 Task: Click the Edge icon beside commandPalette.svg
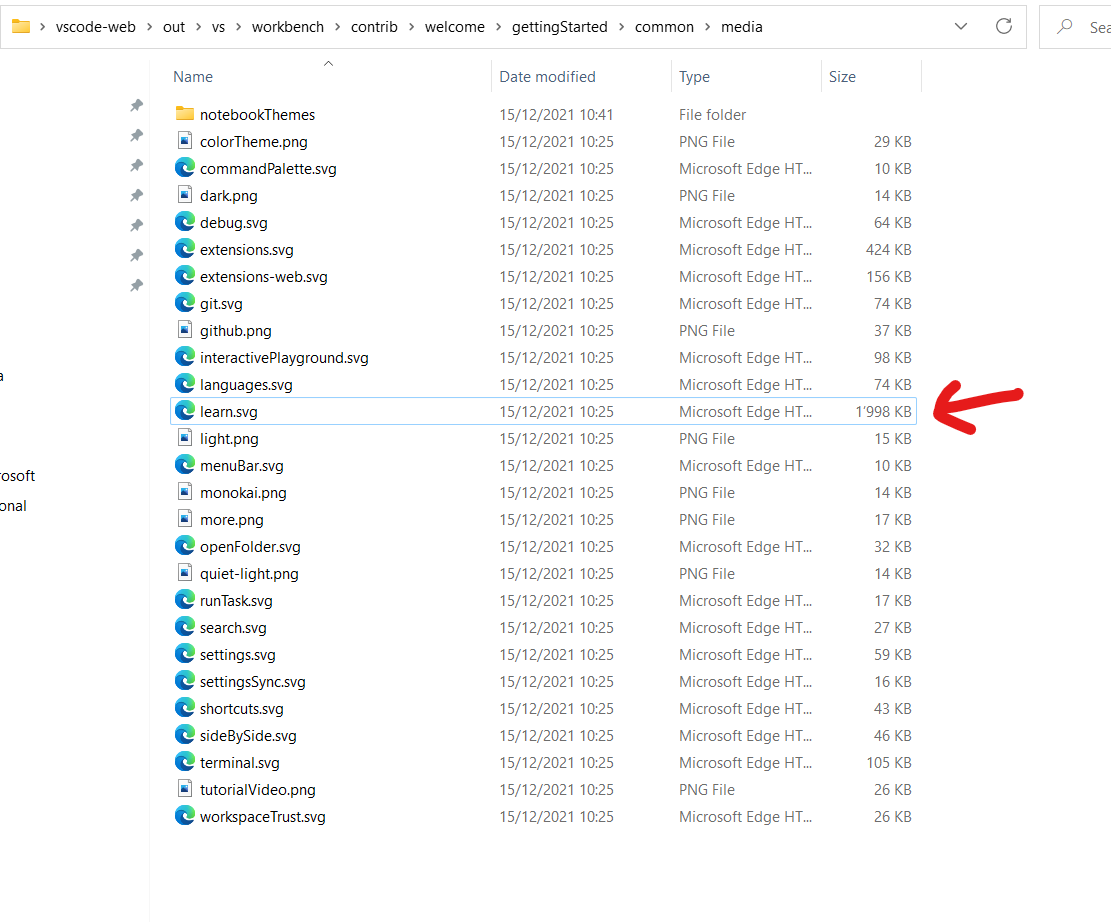click(185, 168)
